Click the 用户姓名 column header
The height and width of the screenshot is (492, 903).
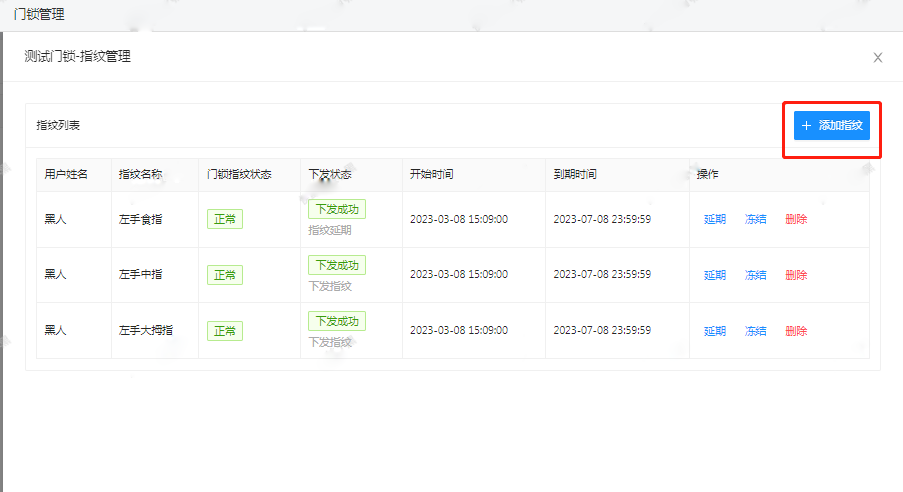tap(66, 174)
